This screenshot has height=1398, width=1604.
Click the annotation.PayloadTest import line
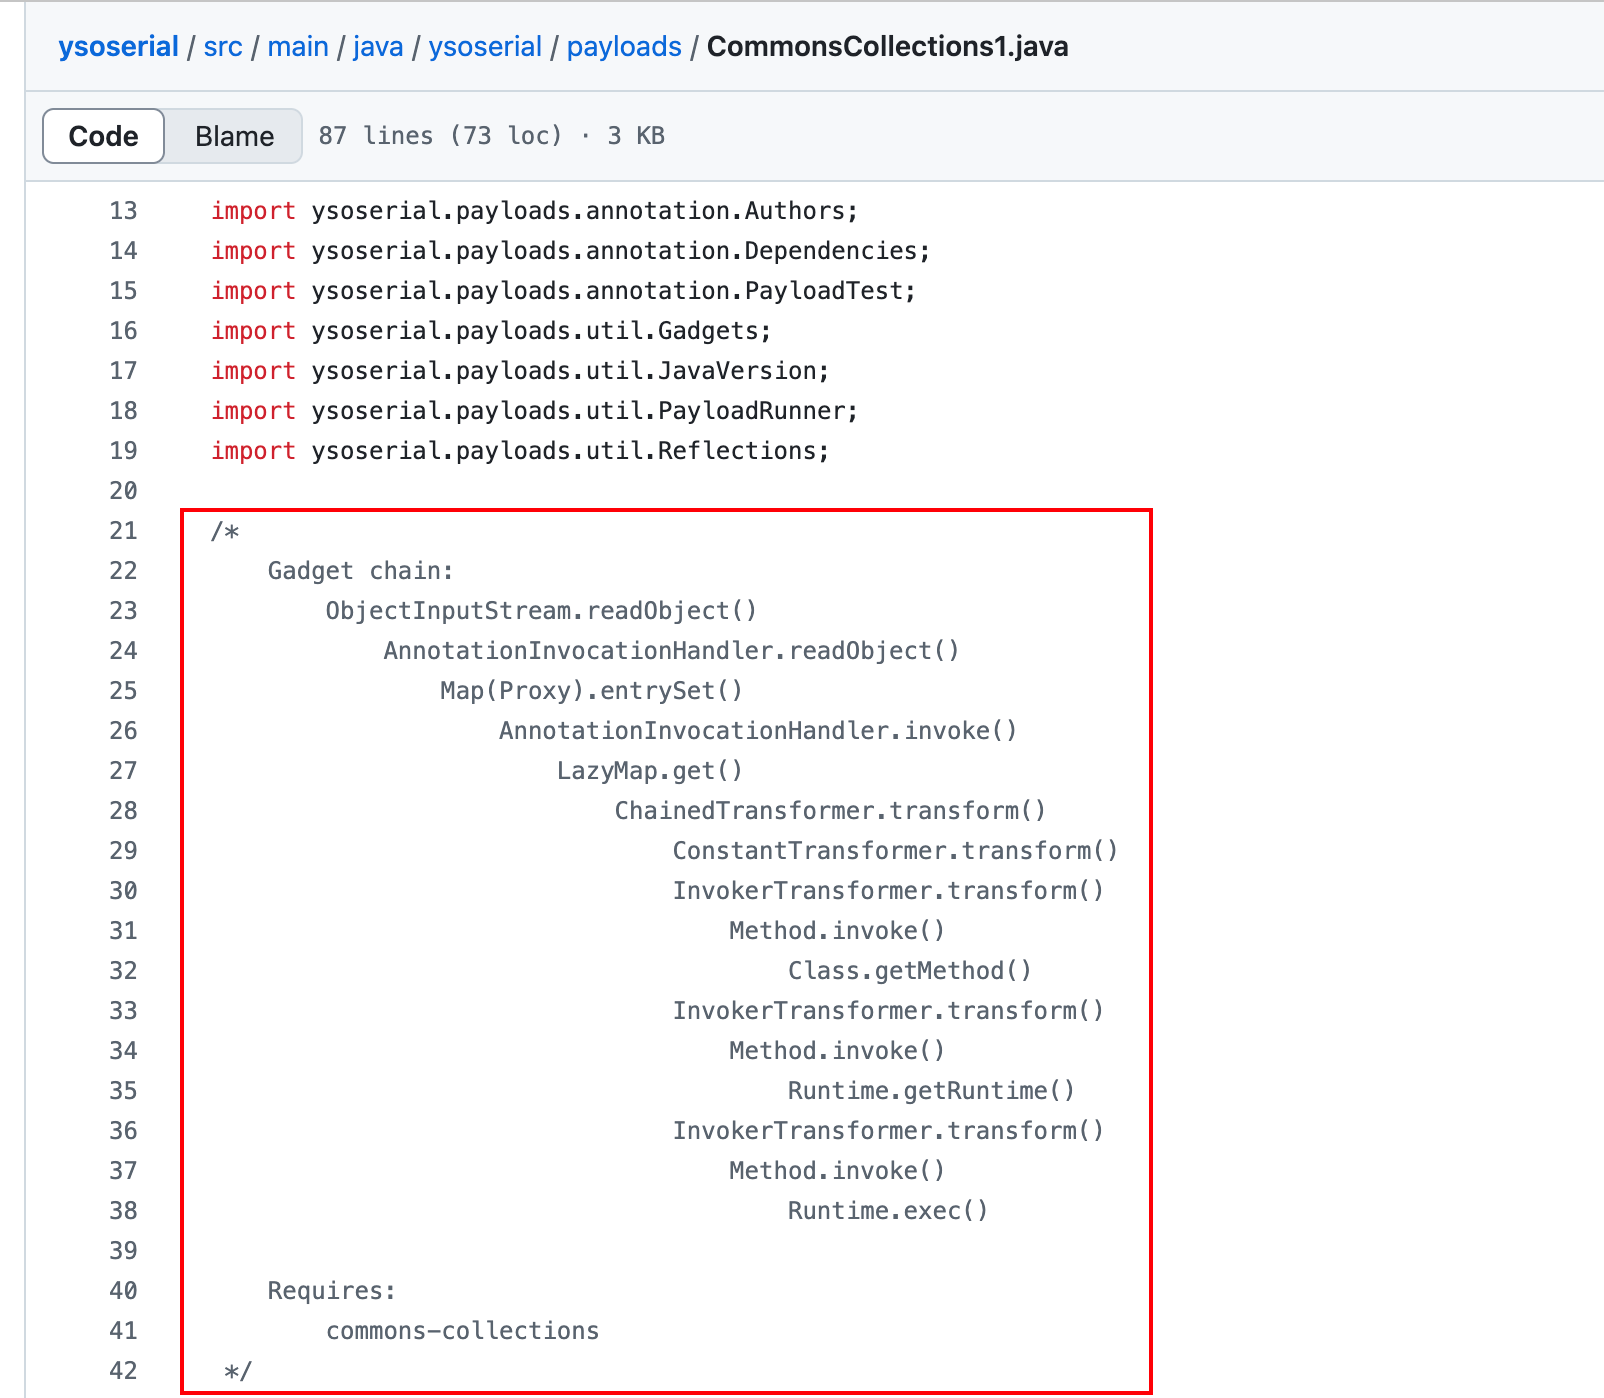(x=564, y=291)
